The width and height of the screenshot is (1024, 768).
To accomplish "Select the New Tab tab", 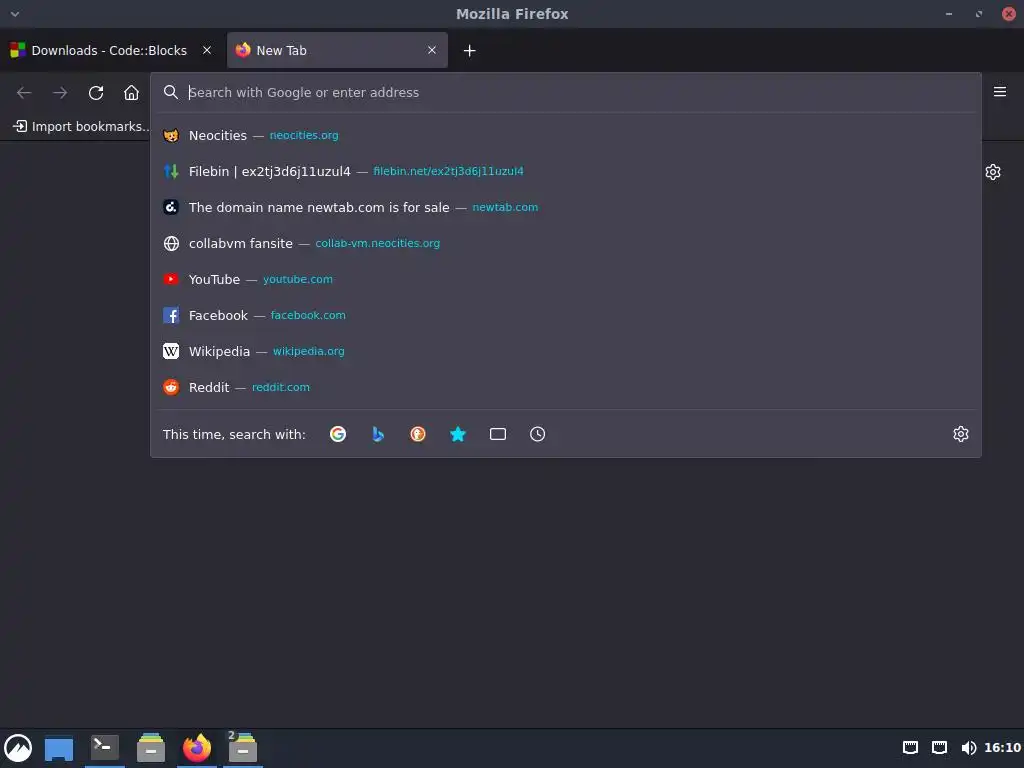I will point(337,50).
